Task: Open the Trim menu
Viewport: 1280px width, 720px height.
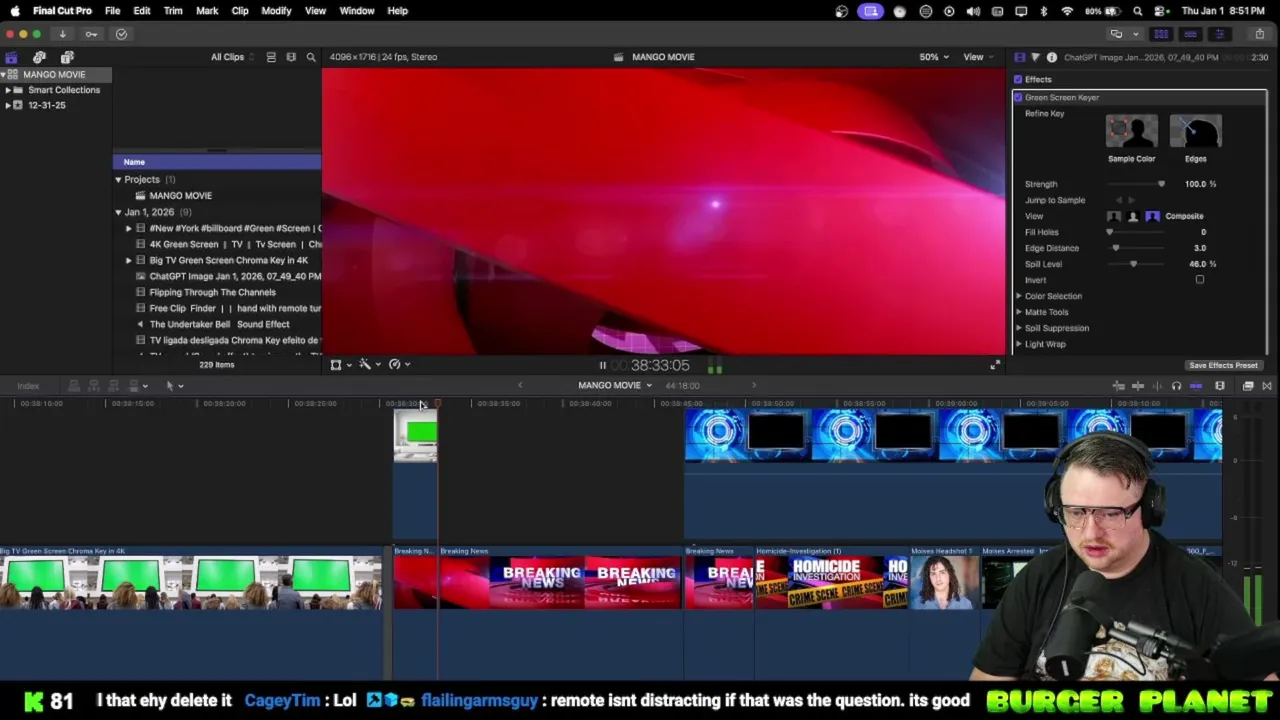Action: click(173, 11)
